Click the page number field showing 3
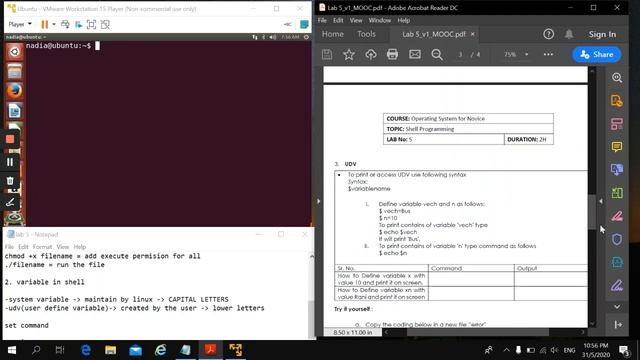This screenshot has height=360, width=640. pyautogui.click(x=460, y=54)
